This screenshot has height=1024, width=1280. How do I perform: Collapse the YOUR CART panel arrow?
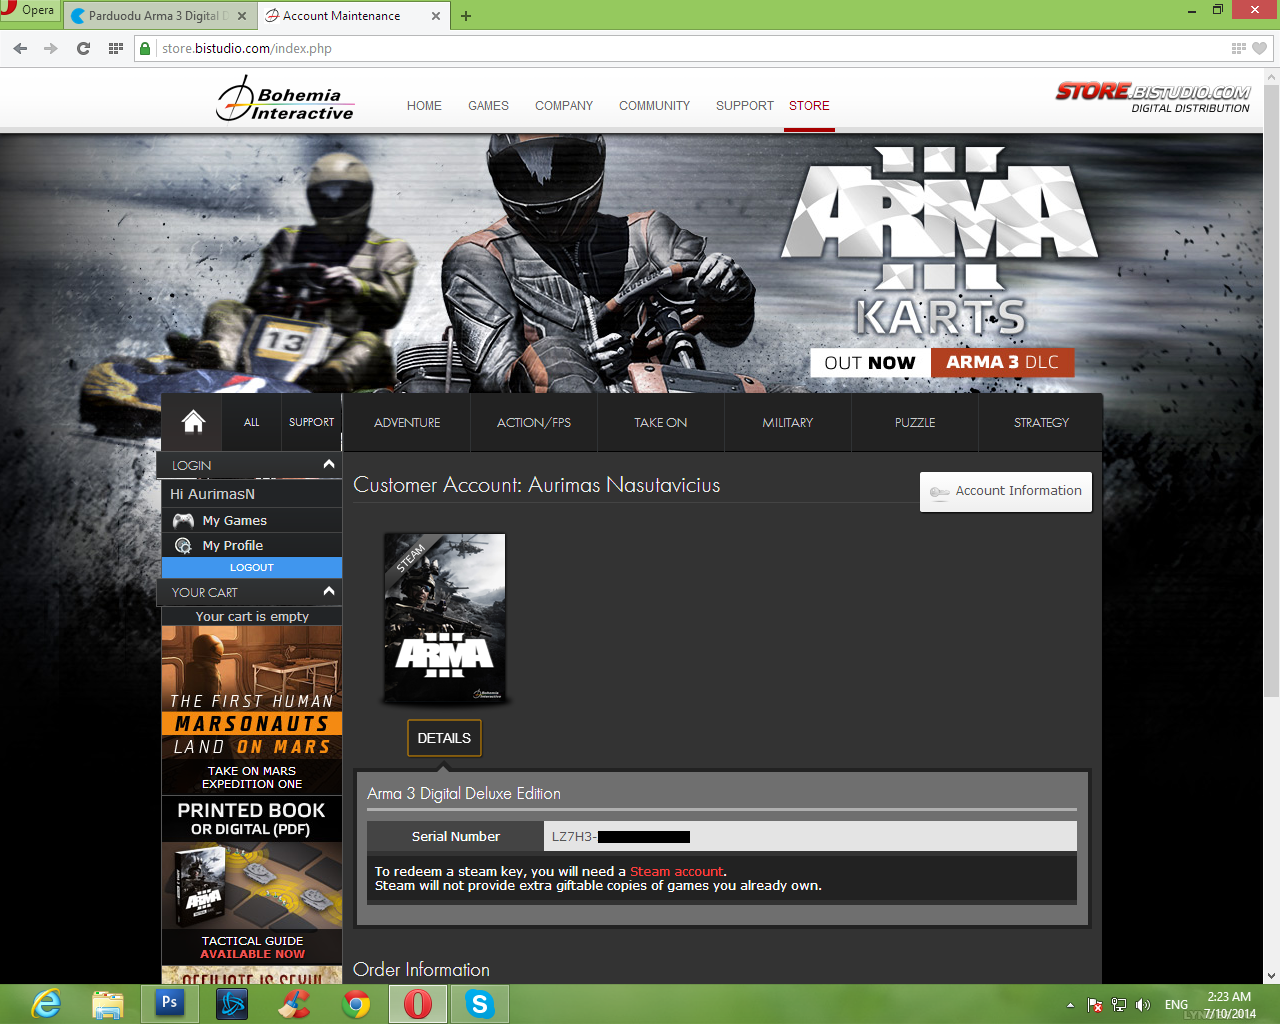point(329,591)
